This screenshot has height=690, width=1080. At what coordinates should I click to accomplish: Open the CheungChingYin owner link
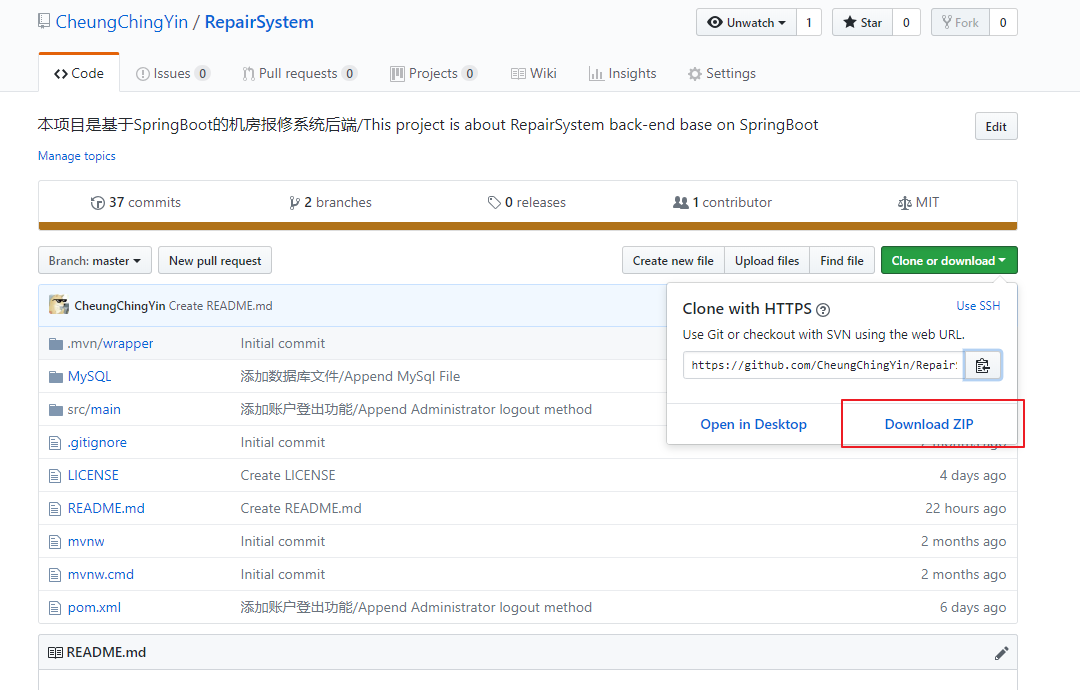coord(122,22)
